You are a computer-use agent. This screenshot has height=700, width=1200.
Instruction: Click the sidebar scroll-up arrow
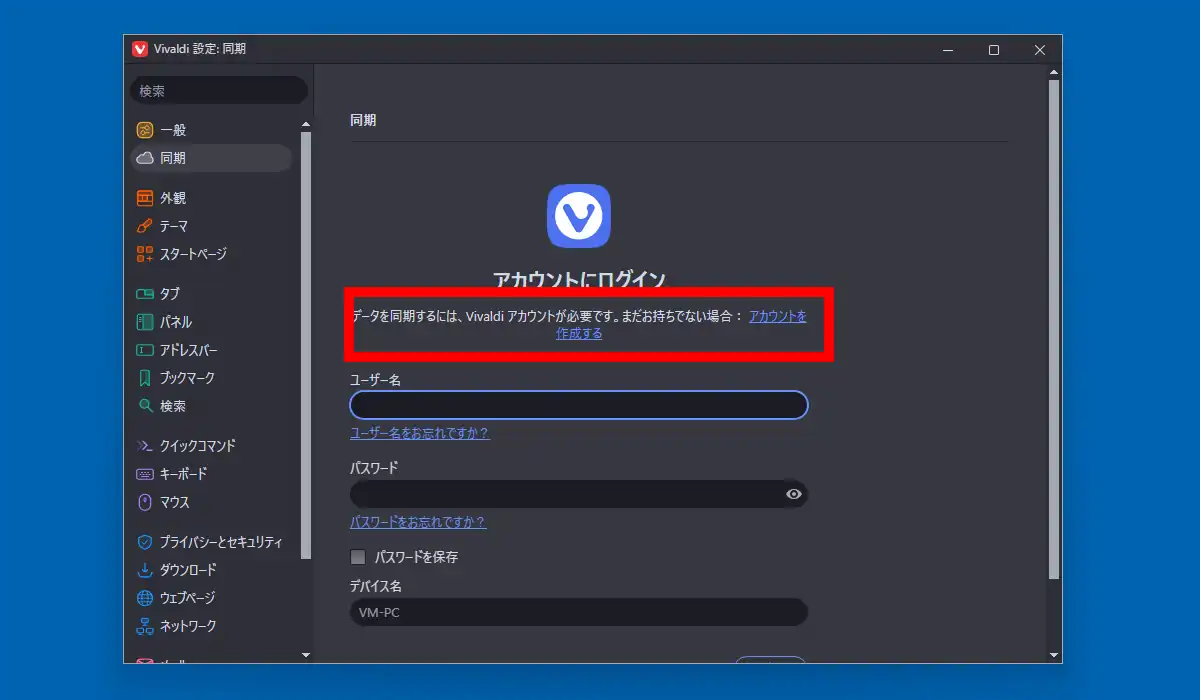306,124
